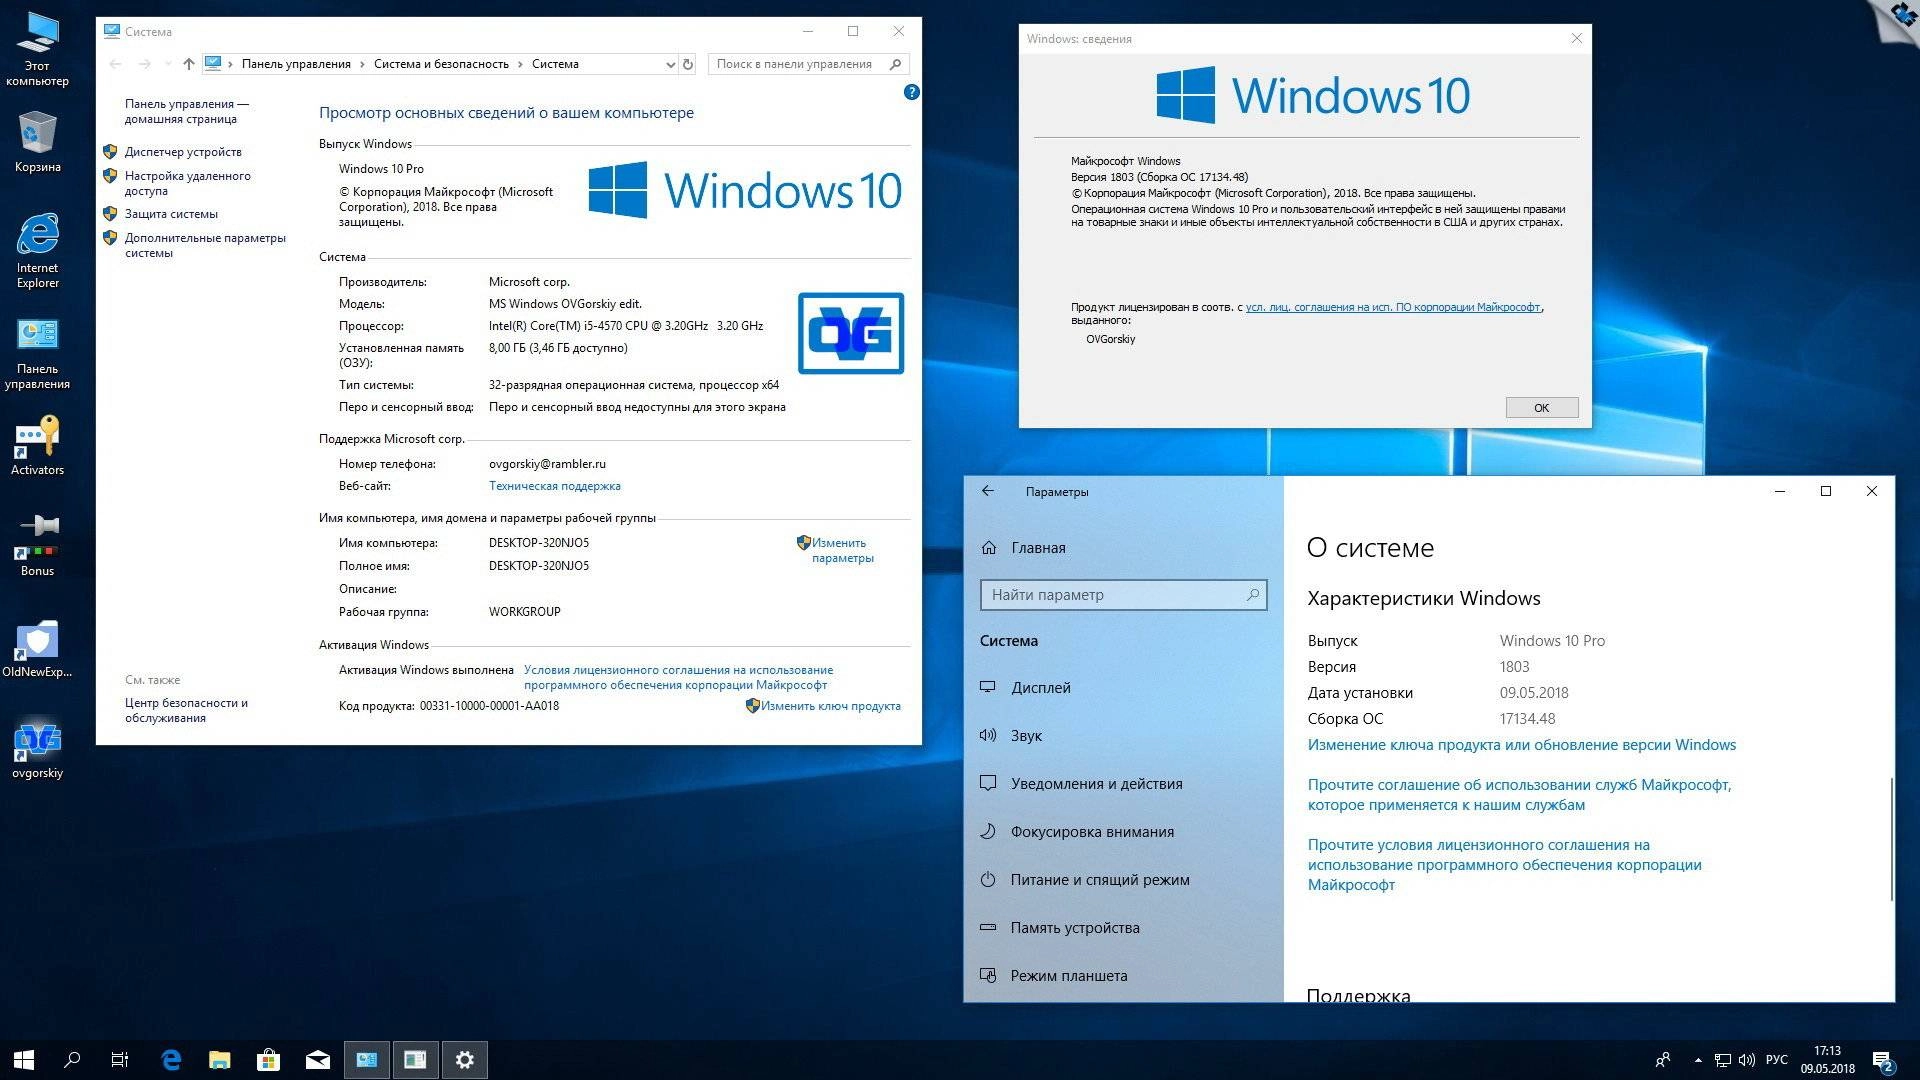Select Уведомления и действия in sidebar
Screen dimensions: 1920x1080
(x=1123, y=784)
